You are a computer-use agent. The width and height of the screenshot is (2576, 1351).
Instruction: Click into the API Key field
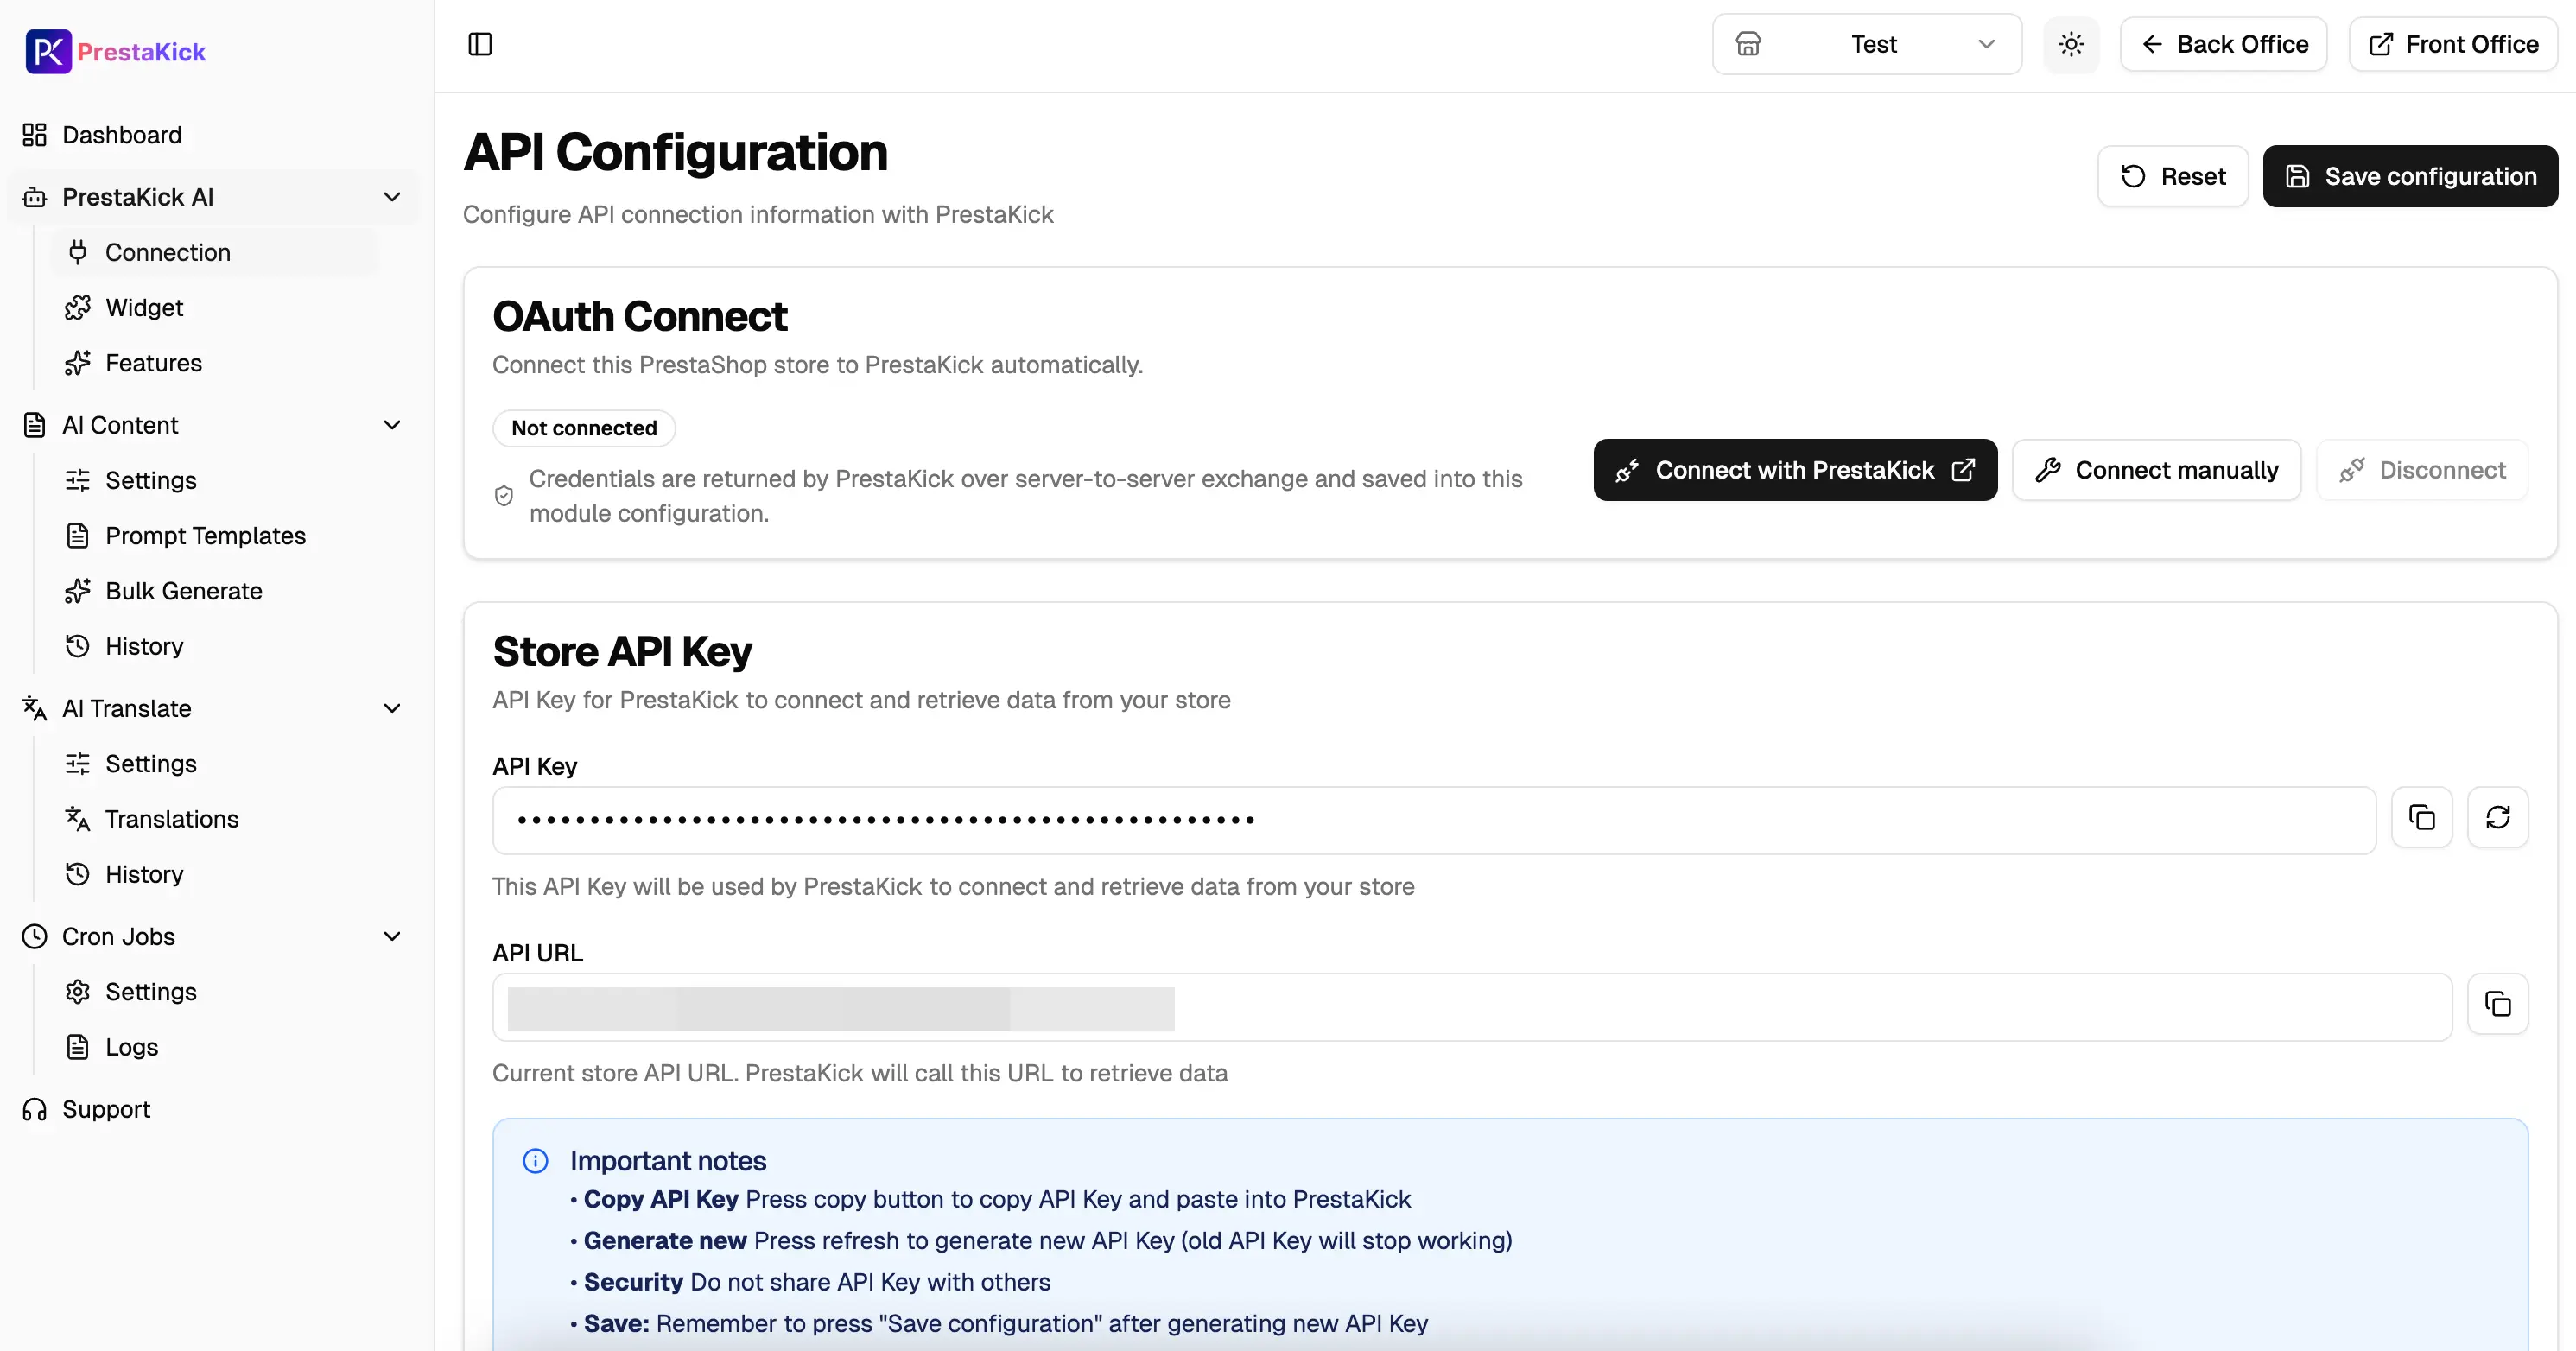click(x=1434, y=820)
